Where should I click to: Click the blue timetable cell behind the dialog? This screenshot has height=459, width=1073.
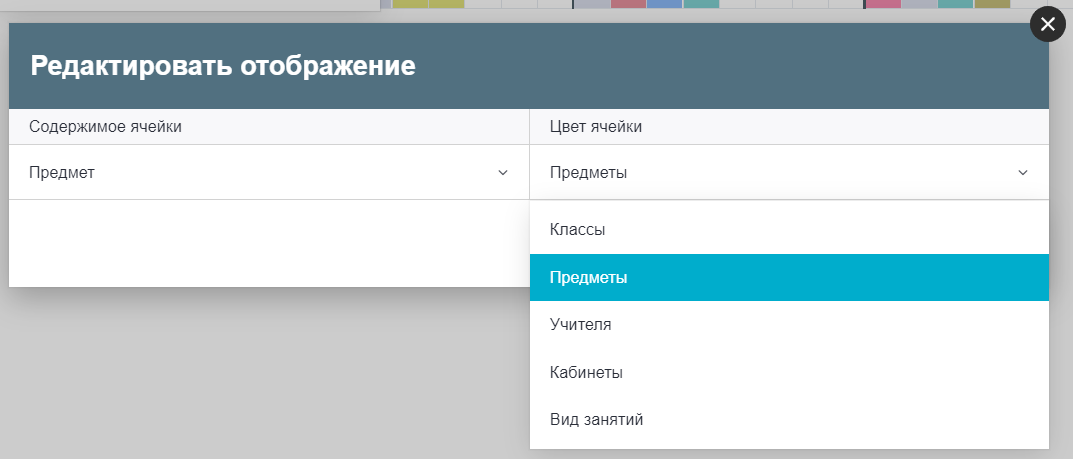click(664, 4)
